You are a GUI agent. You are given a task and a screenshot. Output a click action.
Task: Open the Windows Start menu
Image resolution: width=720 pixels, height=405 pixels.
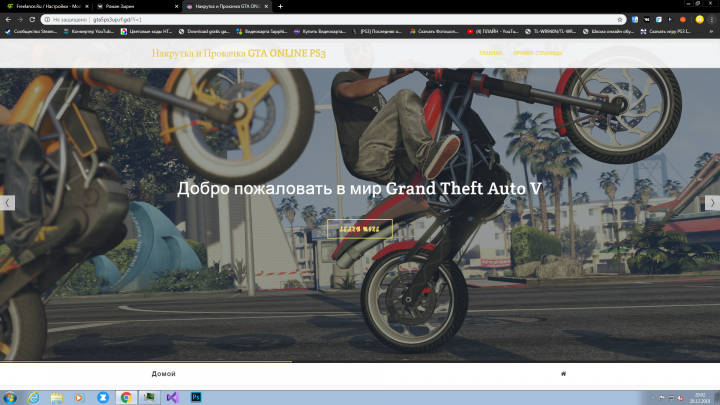[x=10, y=397]
